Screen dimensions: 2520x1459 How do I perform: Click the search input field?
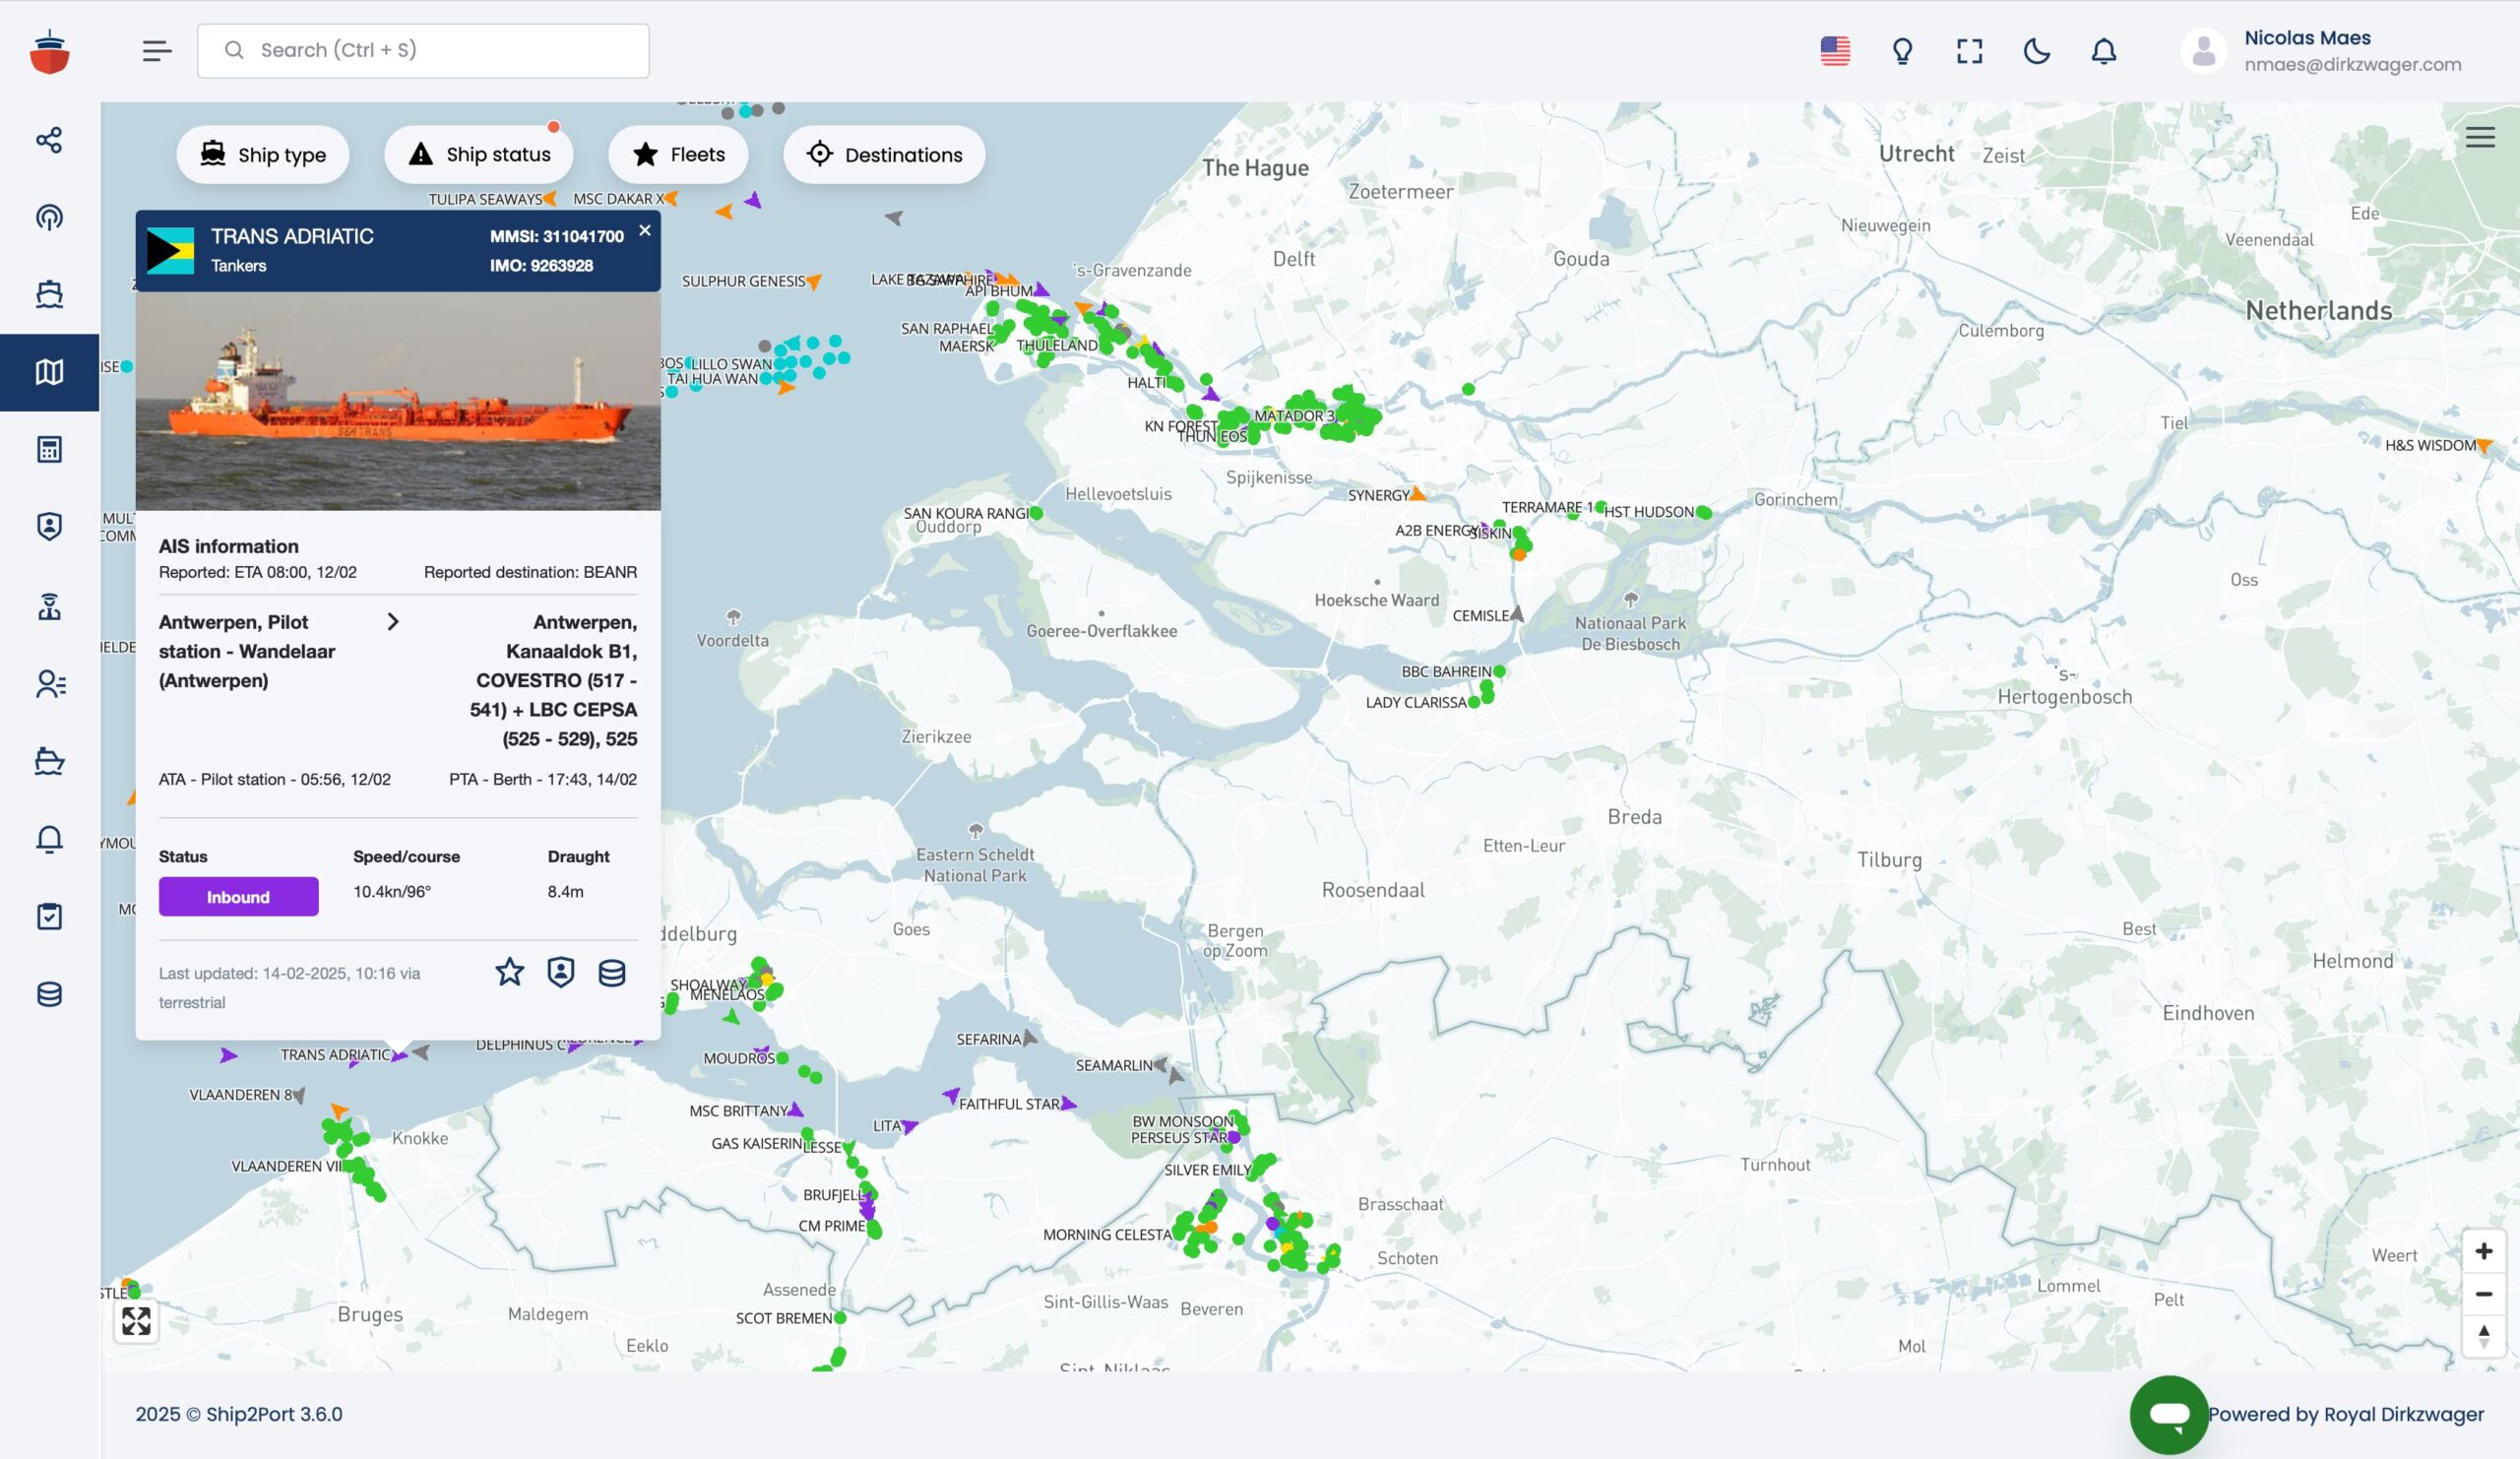tap(423, 51)
